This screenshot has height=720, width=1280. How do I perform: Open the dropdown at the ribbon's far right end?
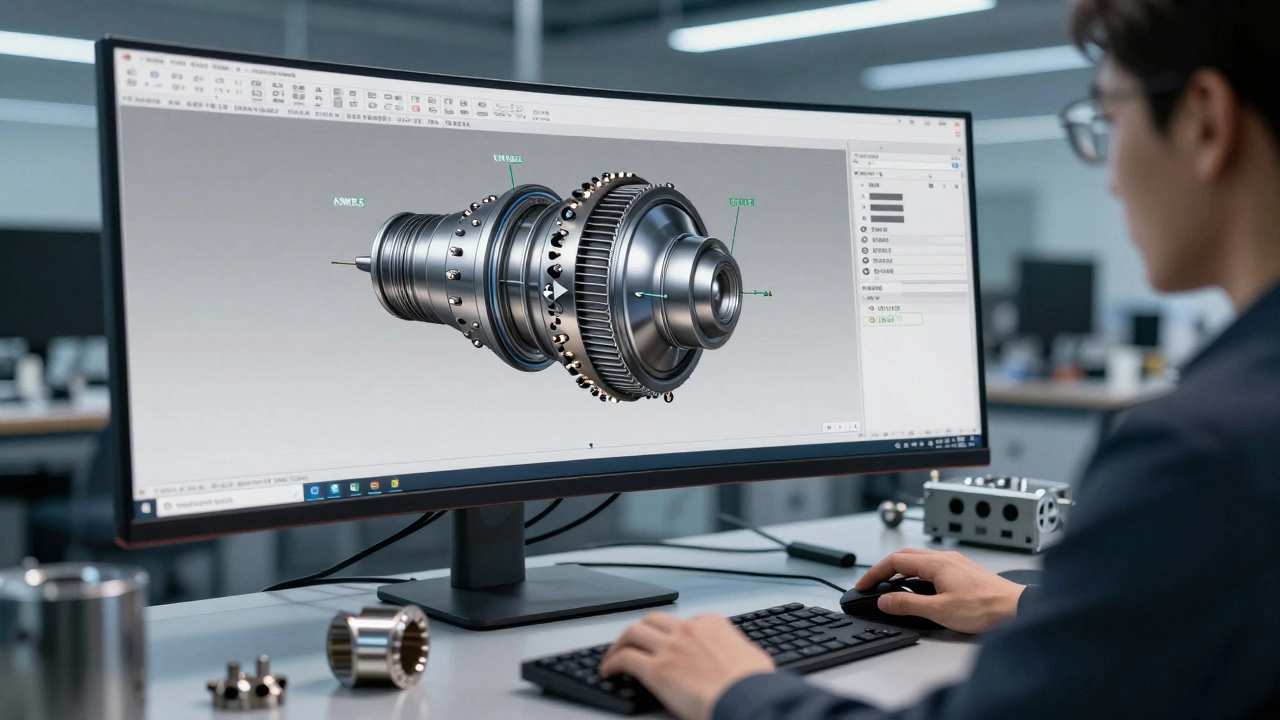541,116
